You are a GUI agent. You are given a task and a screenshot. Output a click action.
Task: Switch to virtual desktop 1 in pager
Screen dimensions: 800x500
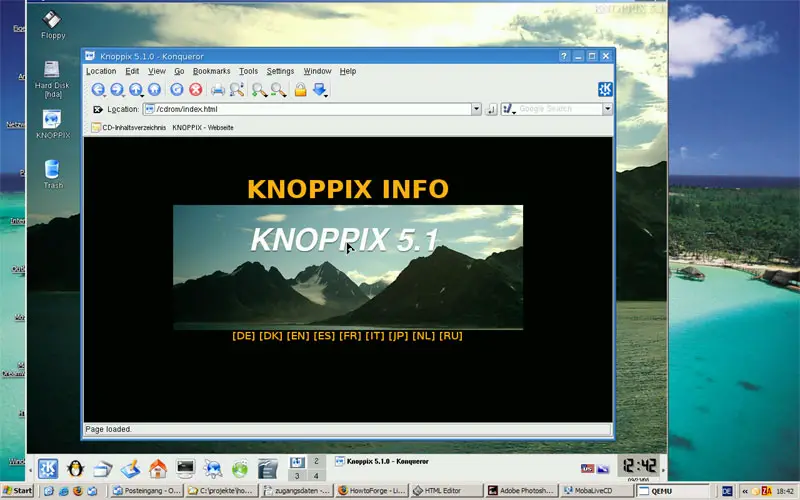click(297, 462)
